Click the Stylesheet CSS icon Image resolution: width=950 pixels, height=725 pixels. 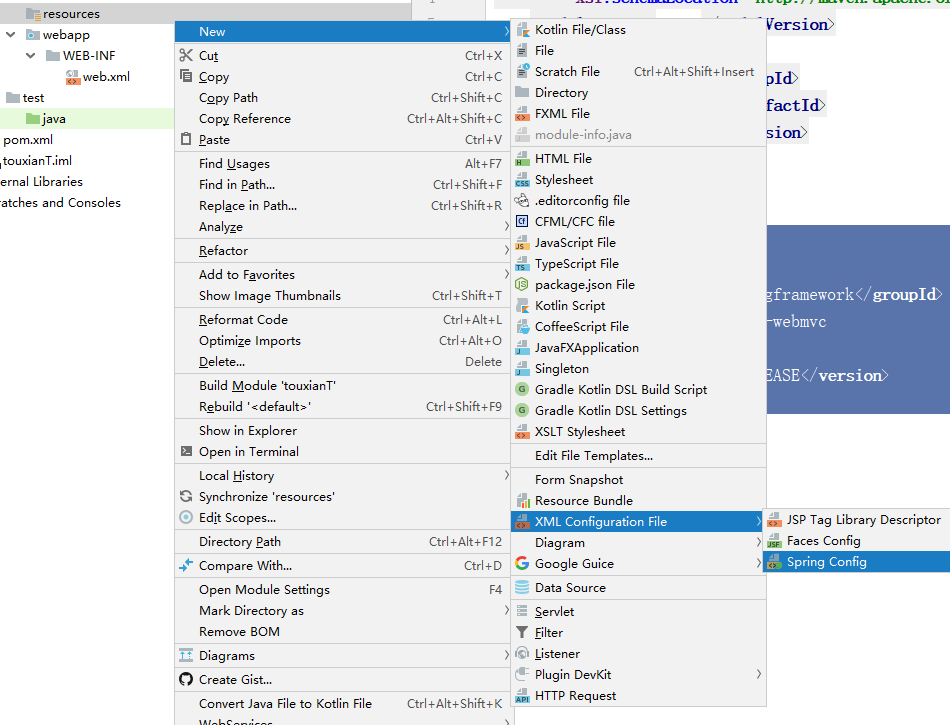[522, 180]
